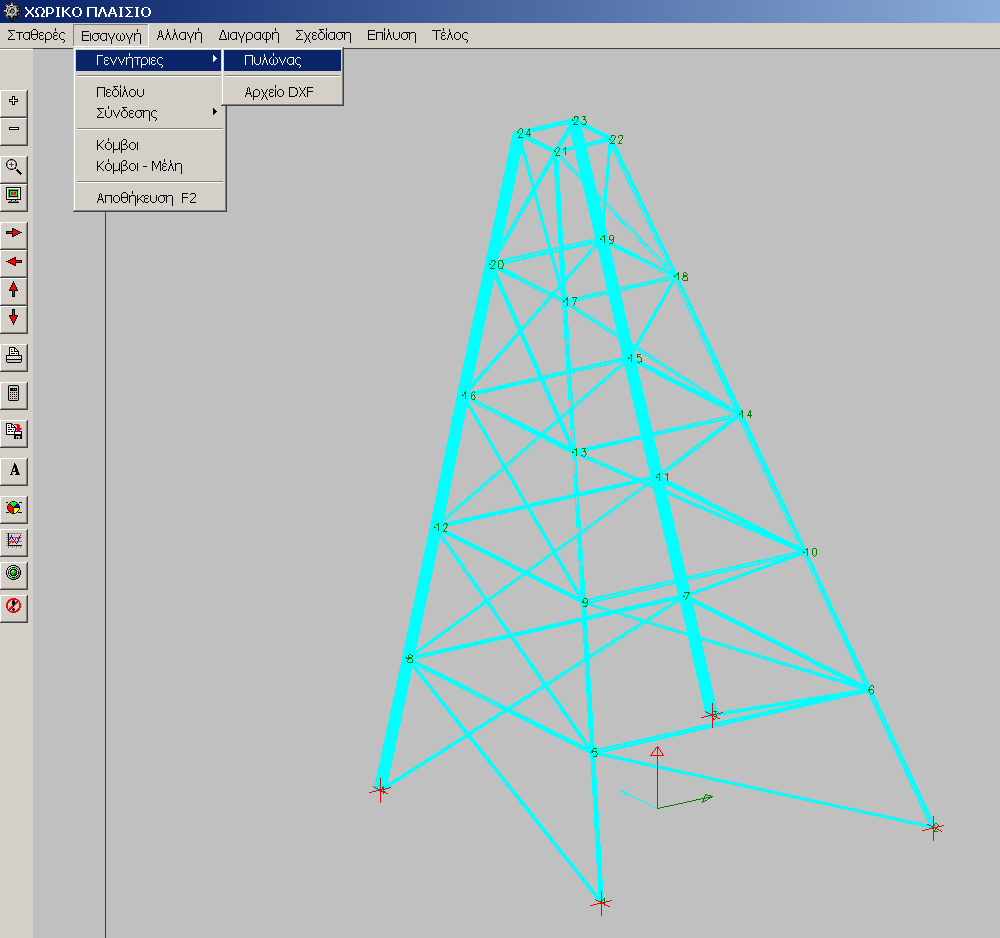Select the Πεδίλου menu entry
The height and width of the screenshot is (938, 1000).
(x=149, y=92)
